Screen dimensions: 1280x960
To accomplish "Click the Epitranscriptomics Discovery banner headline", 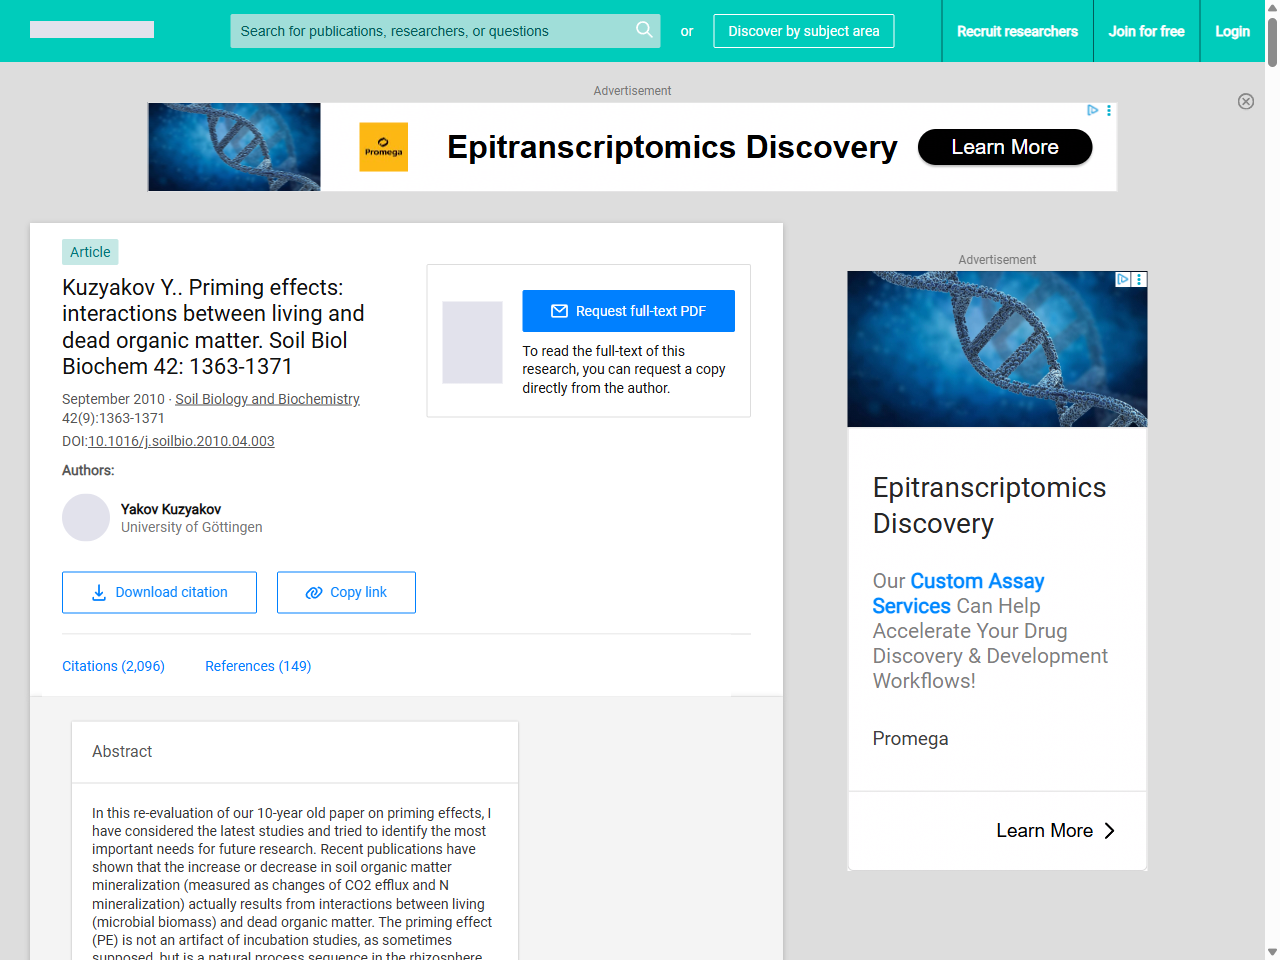I will point(672,147).
